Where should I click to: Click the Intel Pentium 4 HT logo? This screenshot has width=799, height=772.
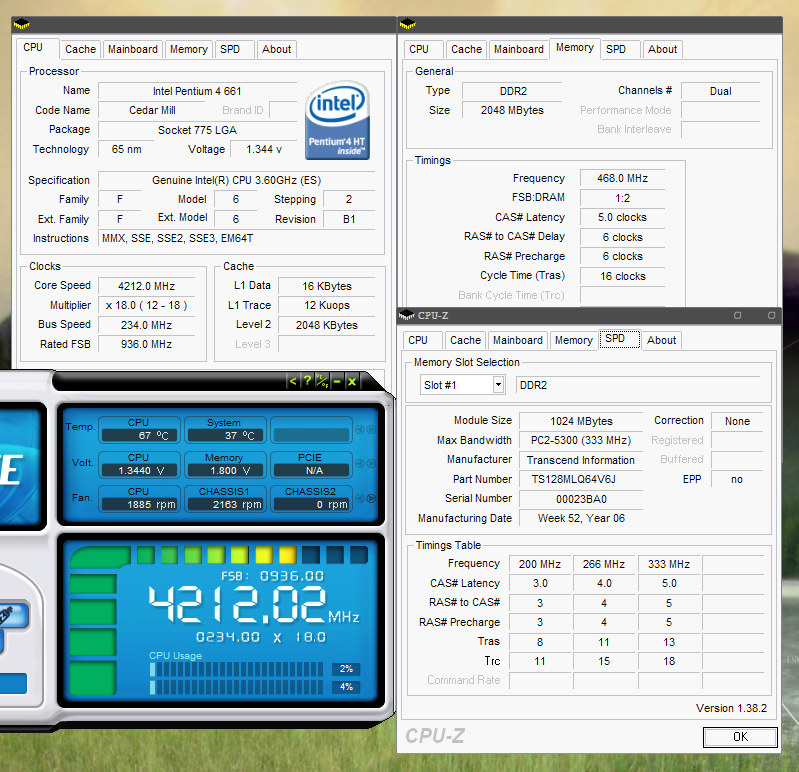(x=337, y=120)
